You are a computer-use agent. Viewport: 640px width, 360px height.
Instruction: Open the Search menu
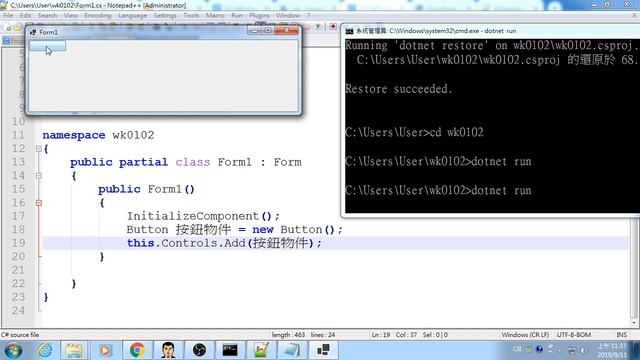[x=47, y=15]
